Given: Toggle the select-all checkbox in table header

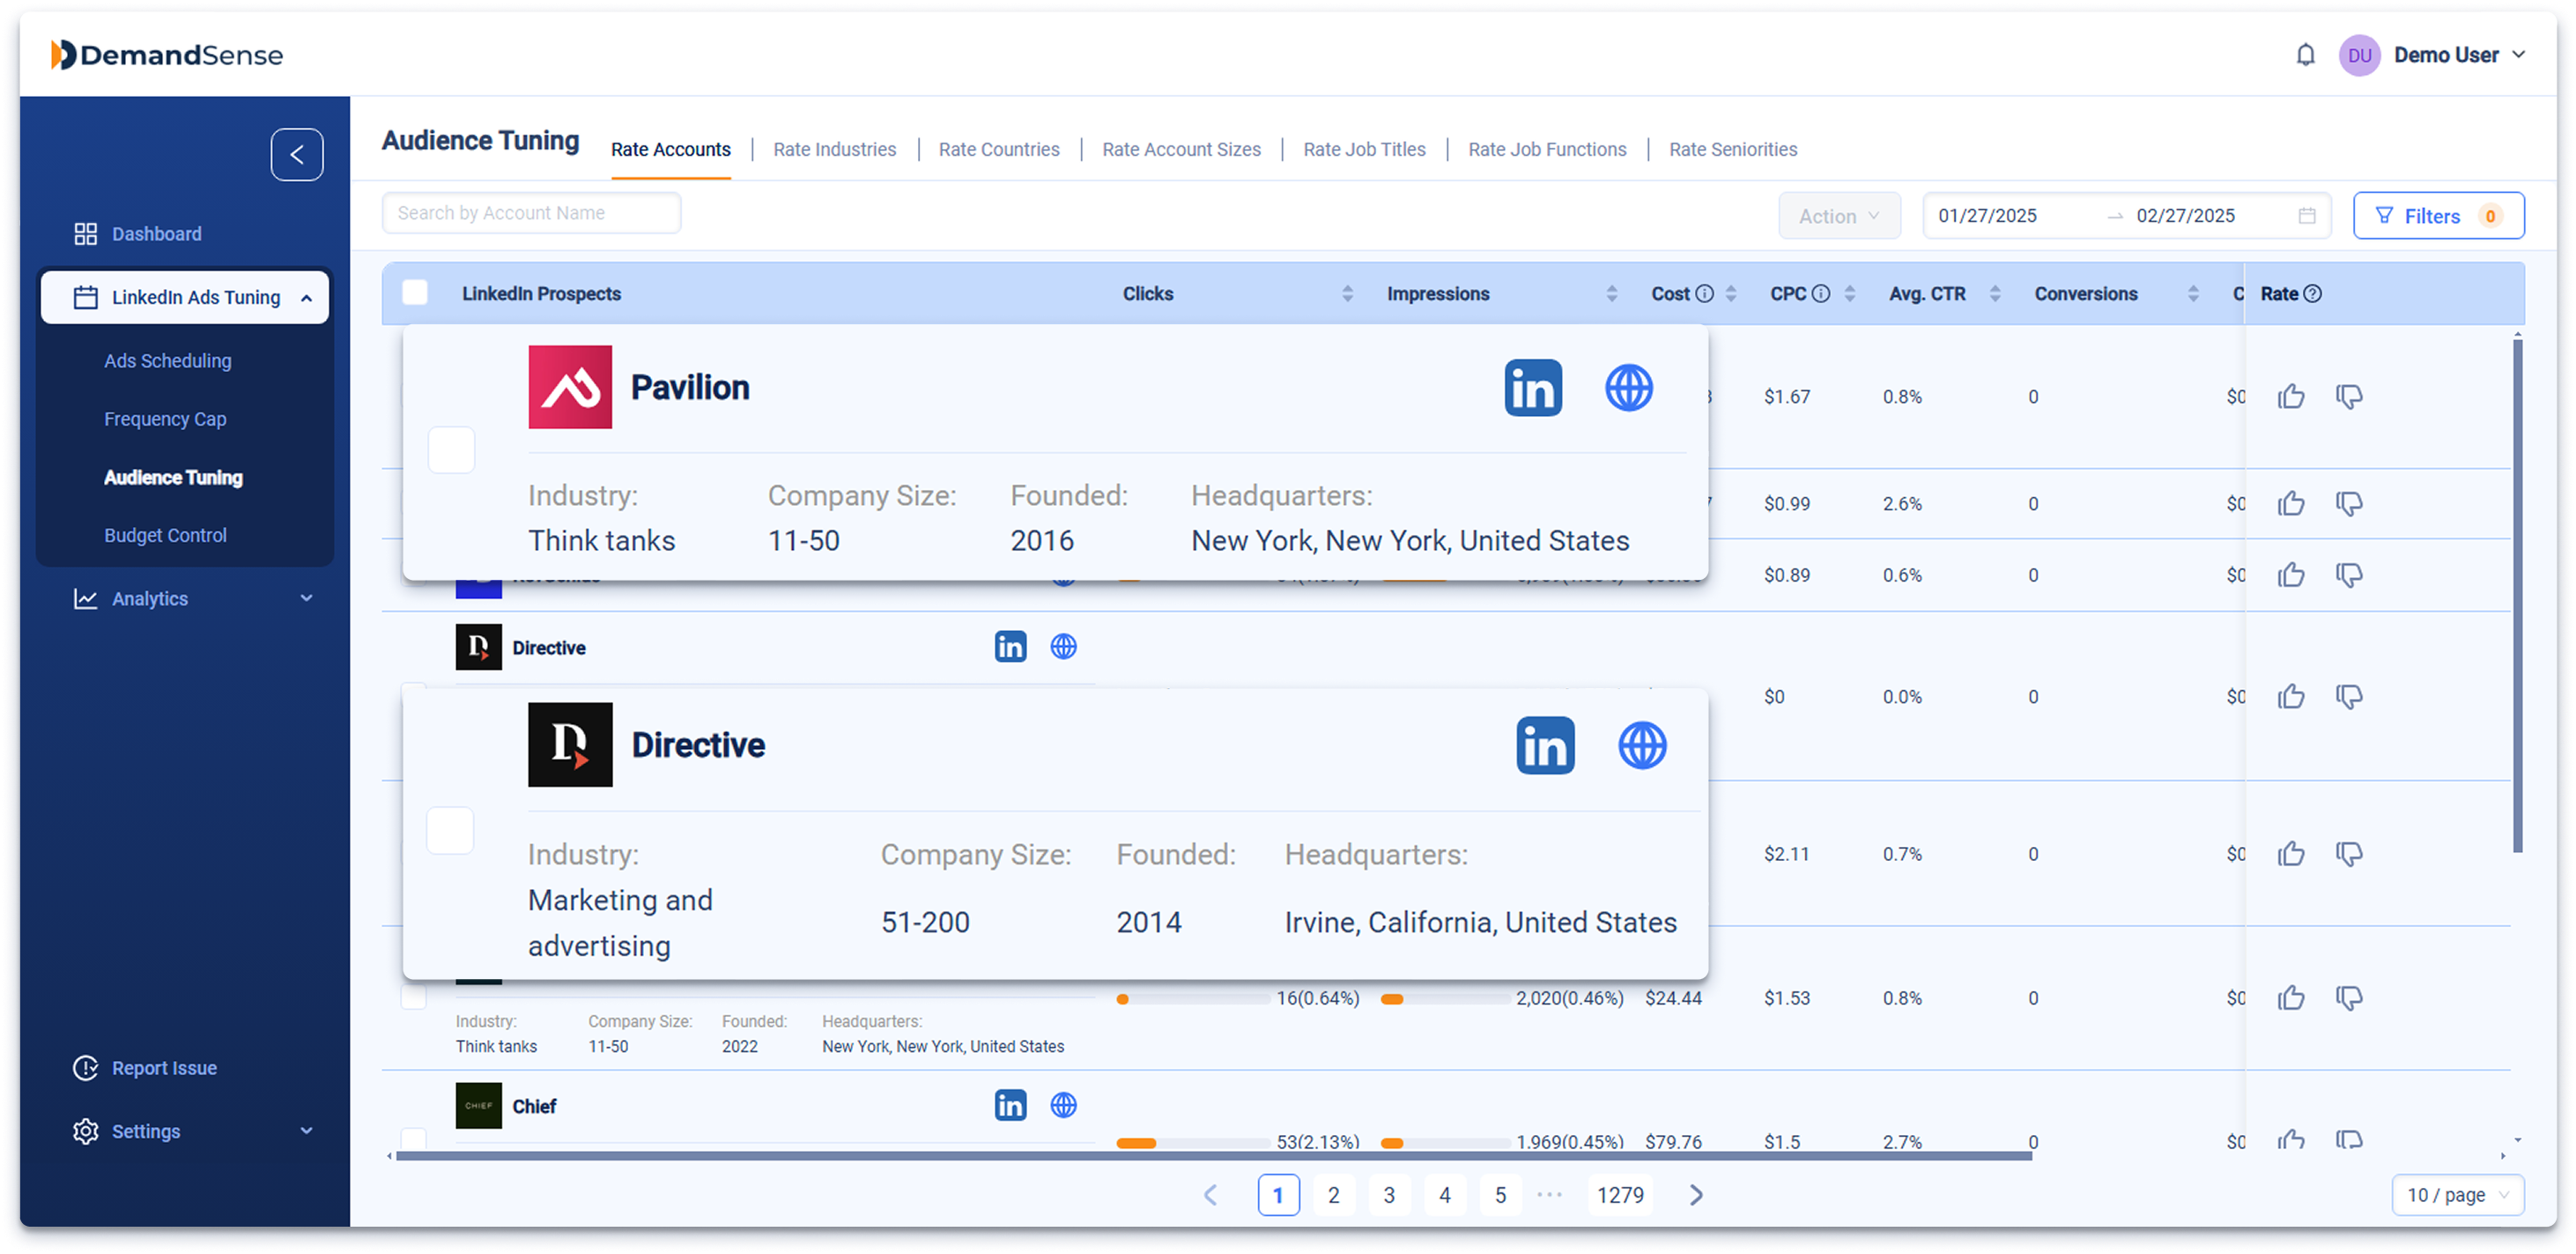Looking at the screenshot, I should point(415,293).
